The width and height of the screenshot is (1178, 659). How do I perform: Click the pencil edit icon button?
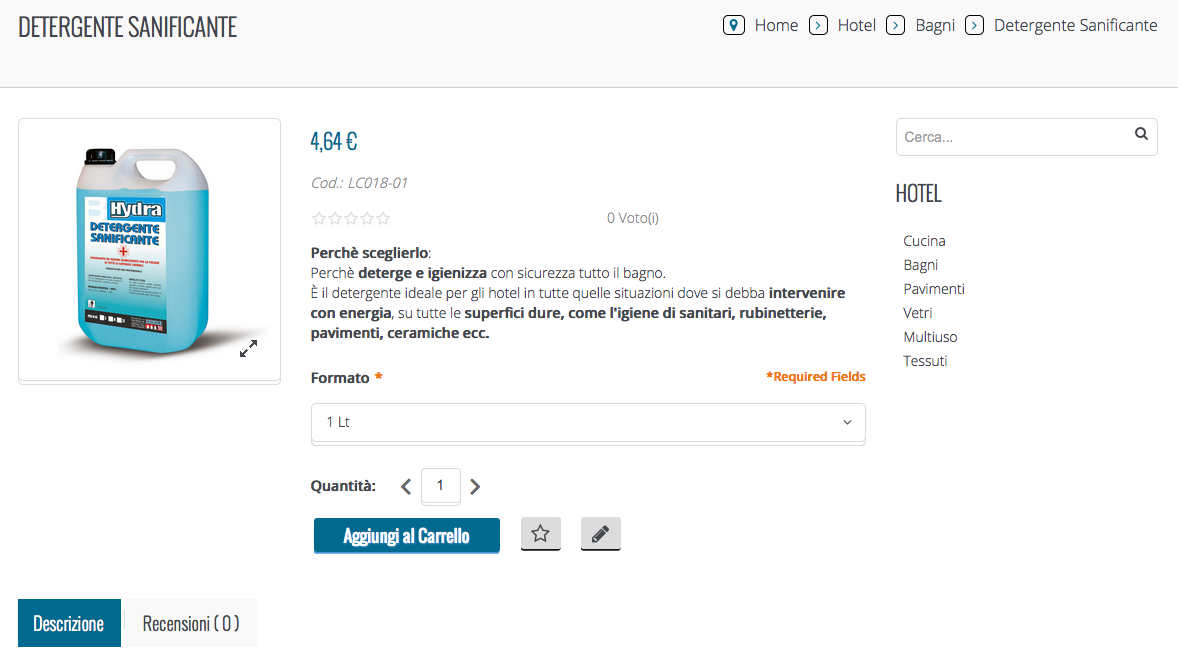tap(600, 534)
